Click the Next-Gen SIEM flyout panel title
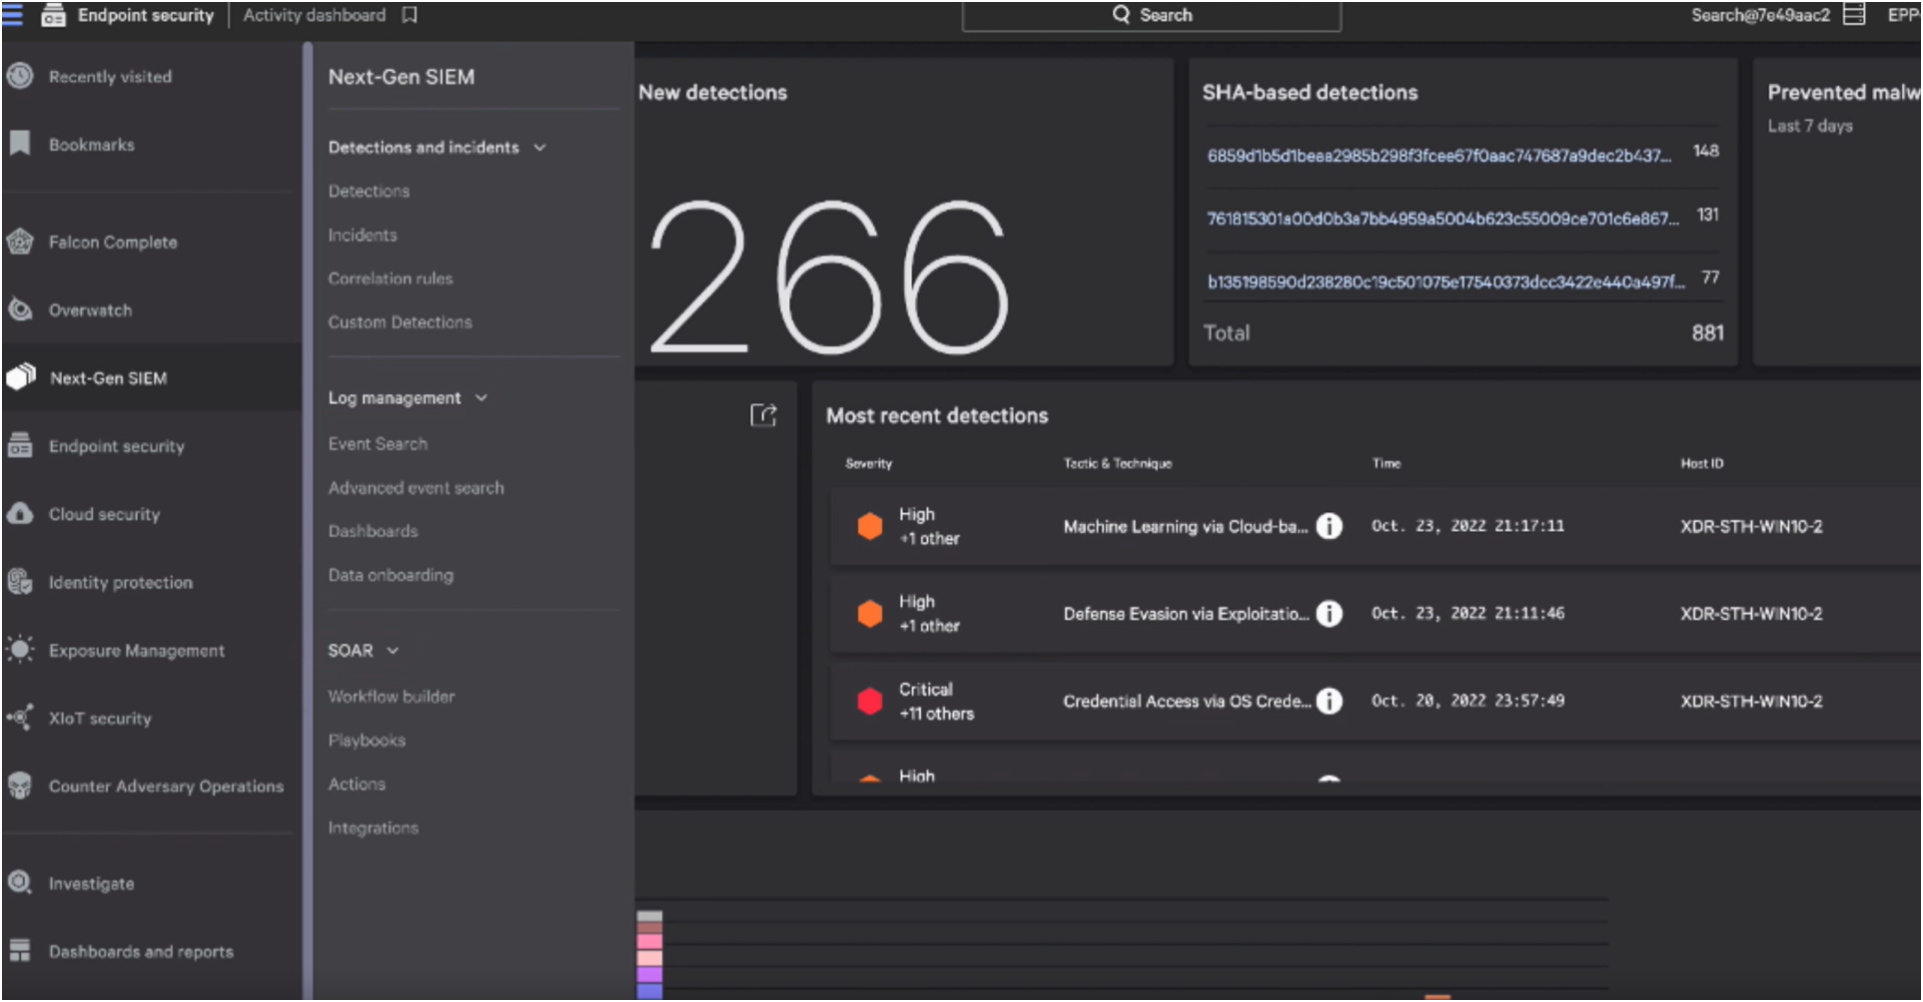The height and width of the screenshot is (1002, 1923). coord(401,77)
